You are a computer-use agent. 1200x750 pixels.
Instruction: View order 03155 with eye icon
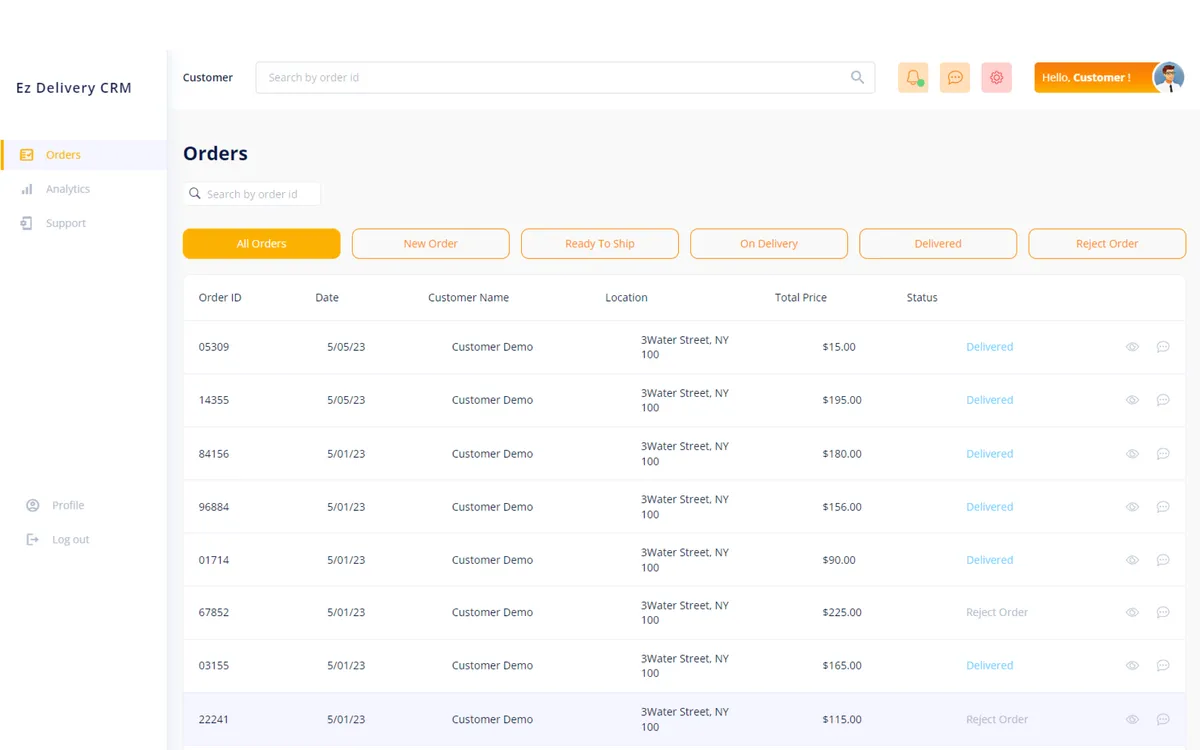tap(1132, 665)
